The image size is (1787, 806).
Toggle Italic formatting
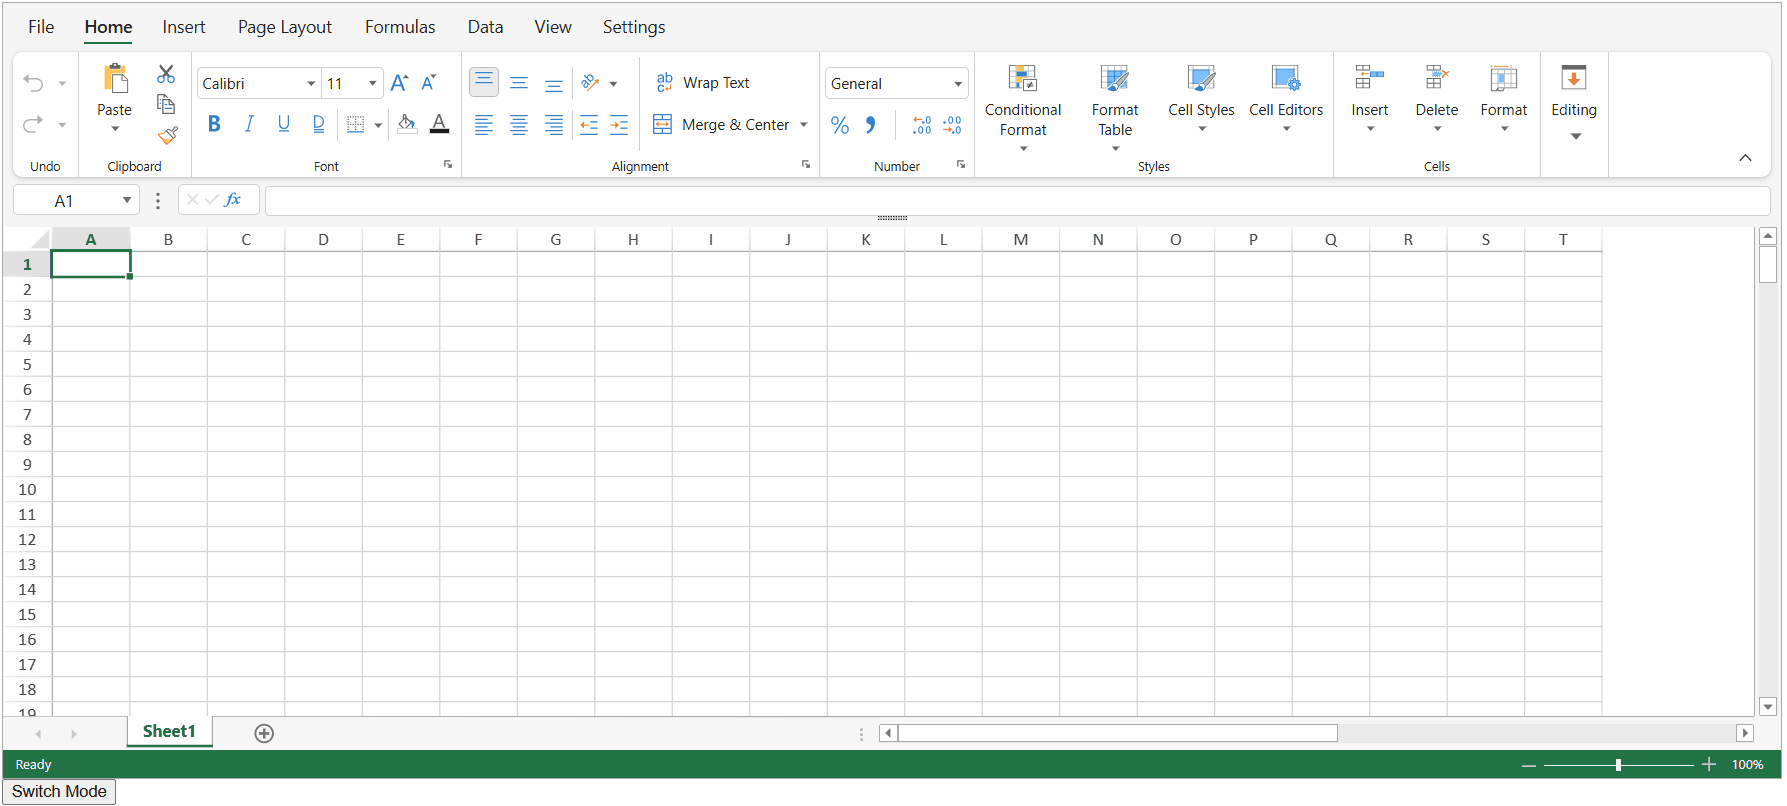[249, 124]
